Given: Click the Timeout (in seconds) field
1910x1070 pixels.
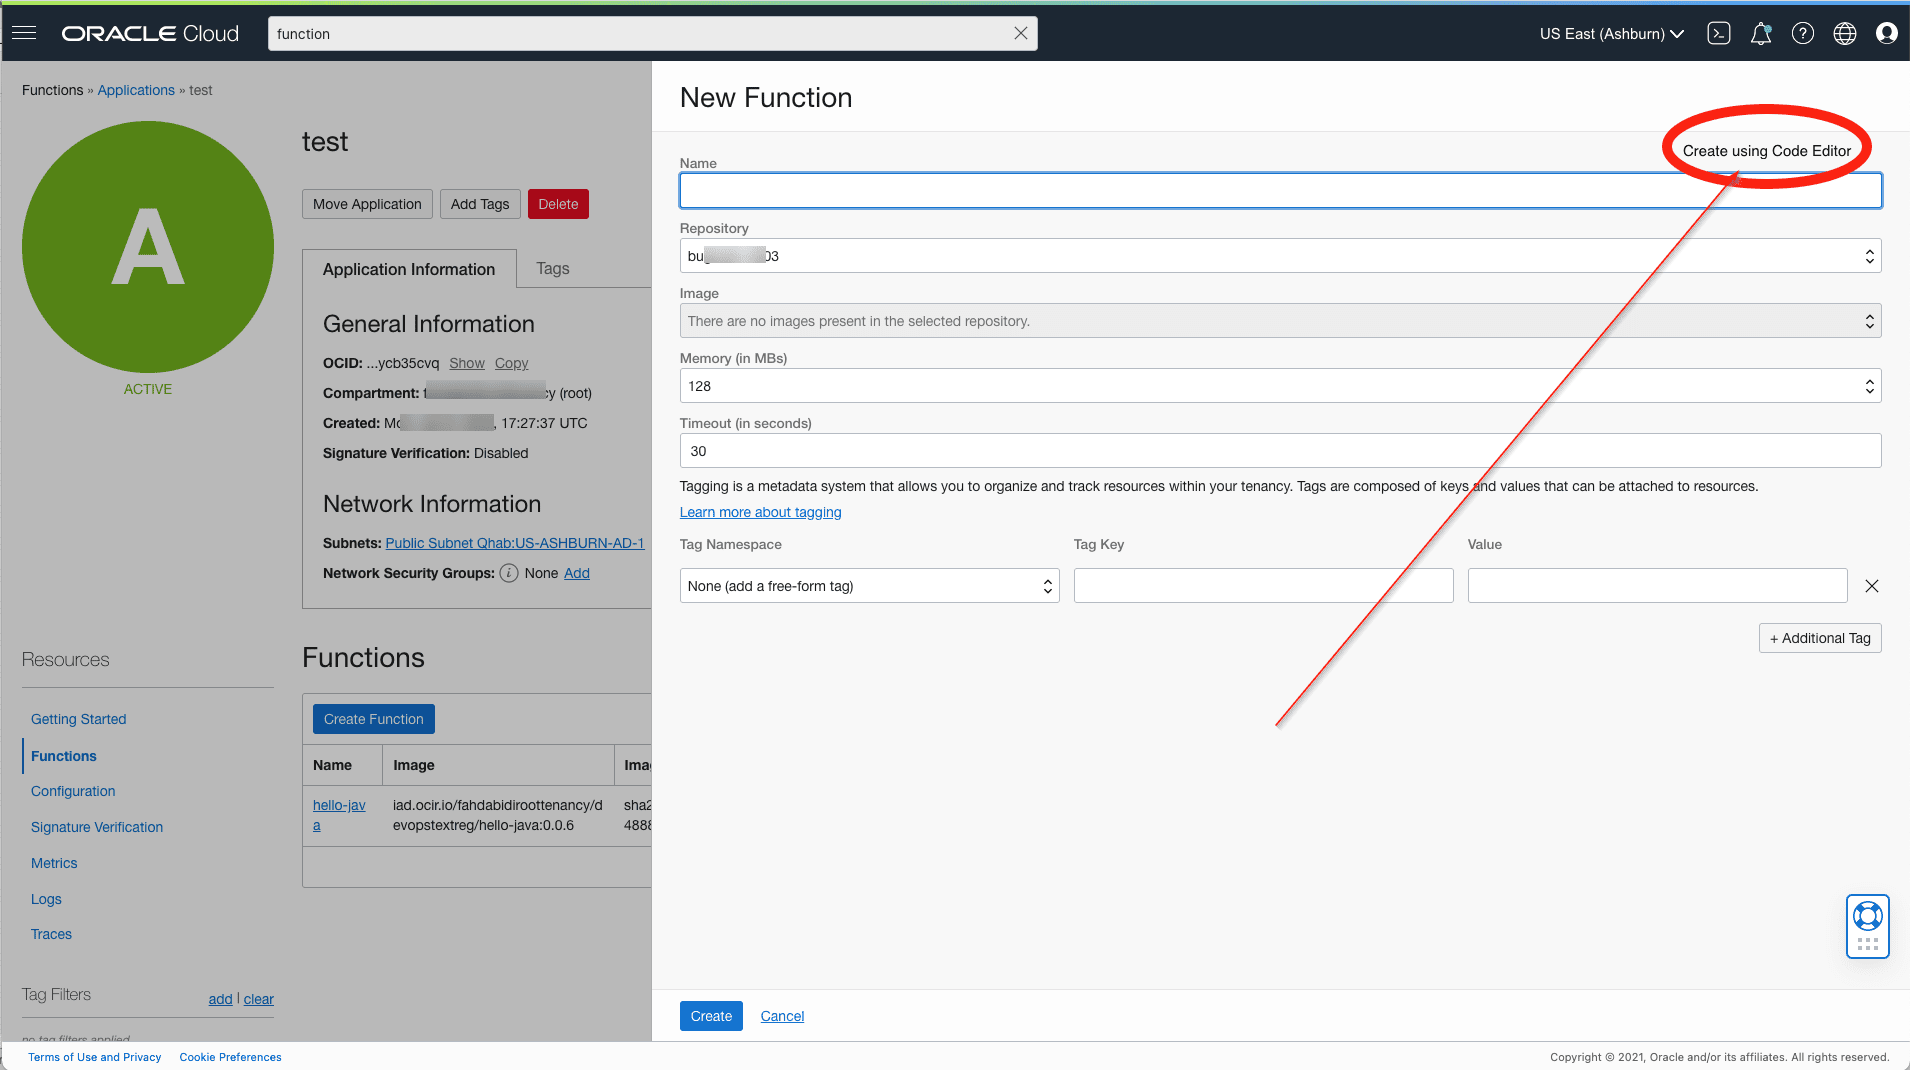Looking at the screenshot, I should point(1280,451).
